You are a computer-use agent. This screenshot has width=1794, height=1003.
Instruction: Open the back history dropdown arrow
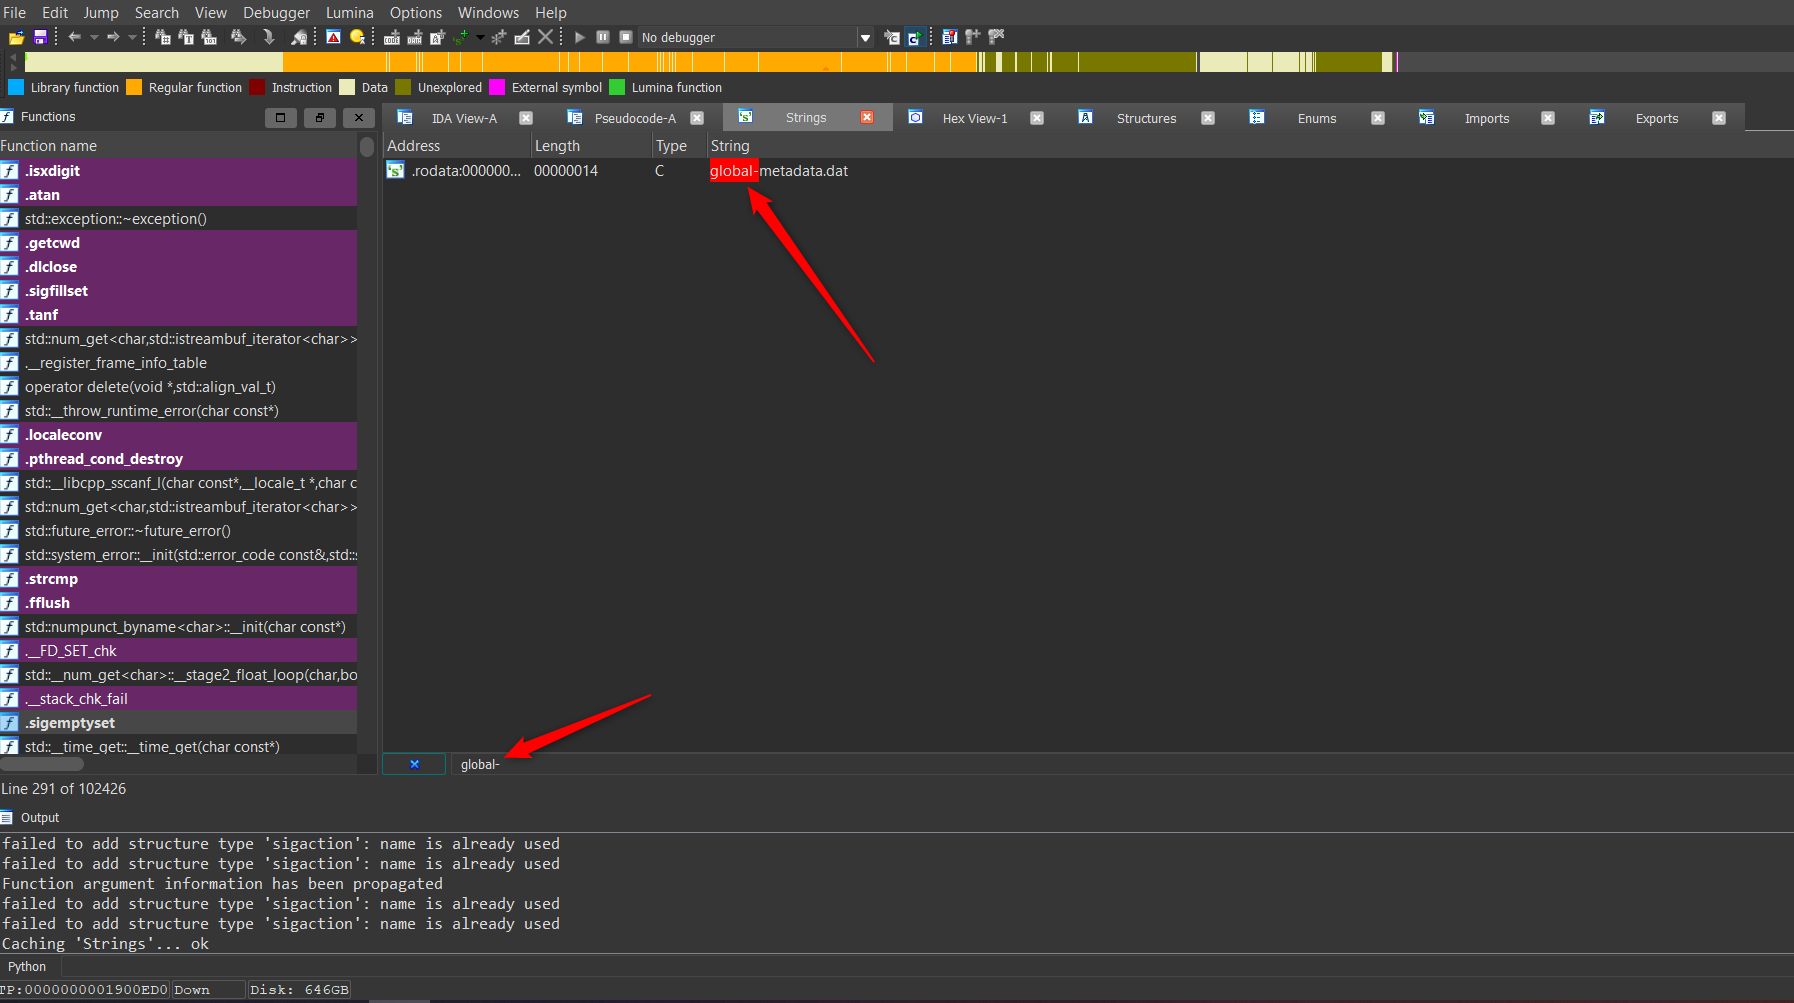tap(94, 37)
